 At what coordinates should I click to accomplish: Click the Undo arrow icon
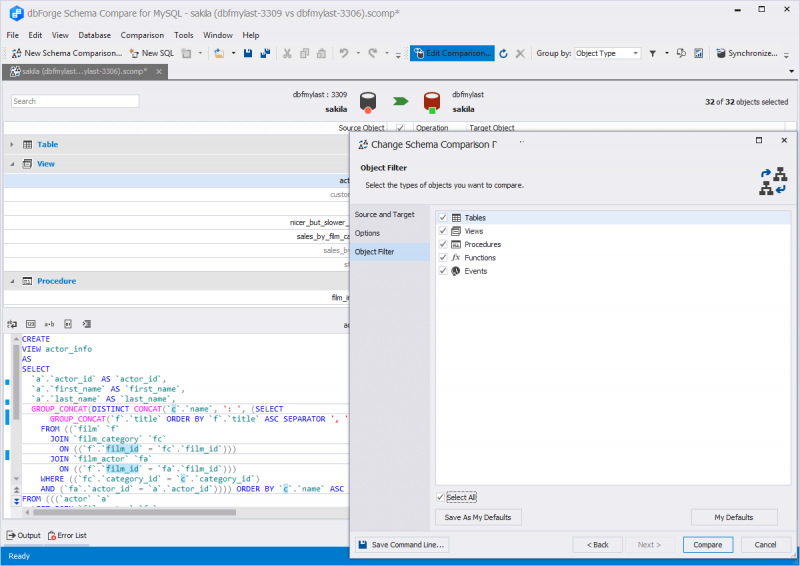pos(344,53)
